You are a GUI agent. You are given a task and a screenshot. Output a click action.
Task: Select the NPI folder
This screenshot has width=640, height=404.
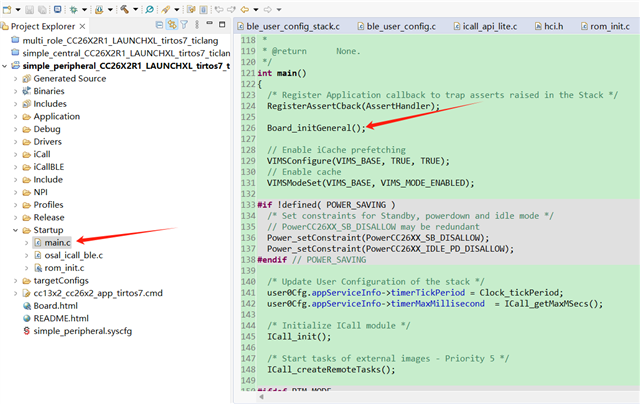pos(40,192)
